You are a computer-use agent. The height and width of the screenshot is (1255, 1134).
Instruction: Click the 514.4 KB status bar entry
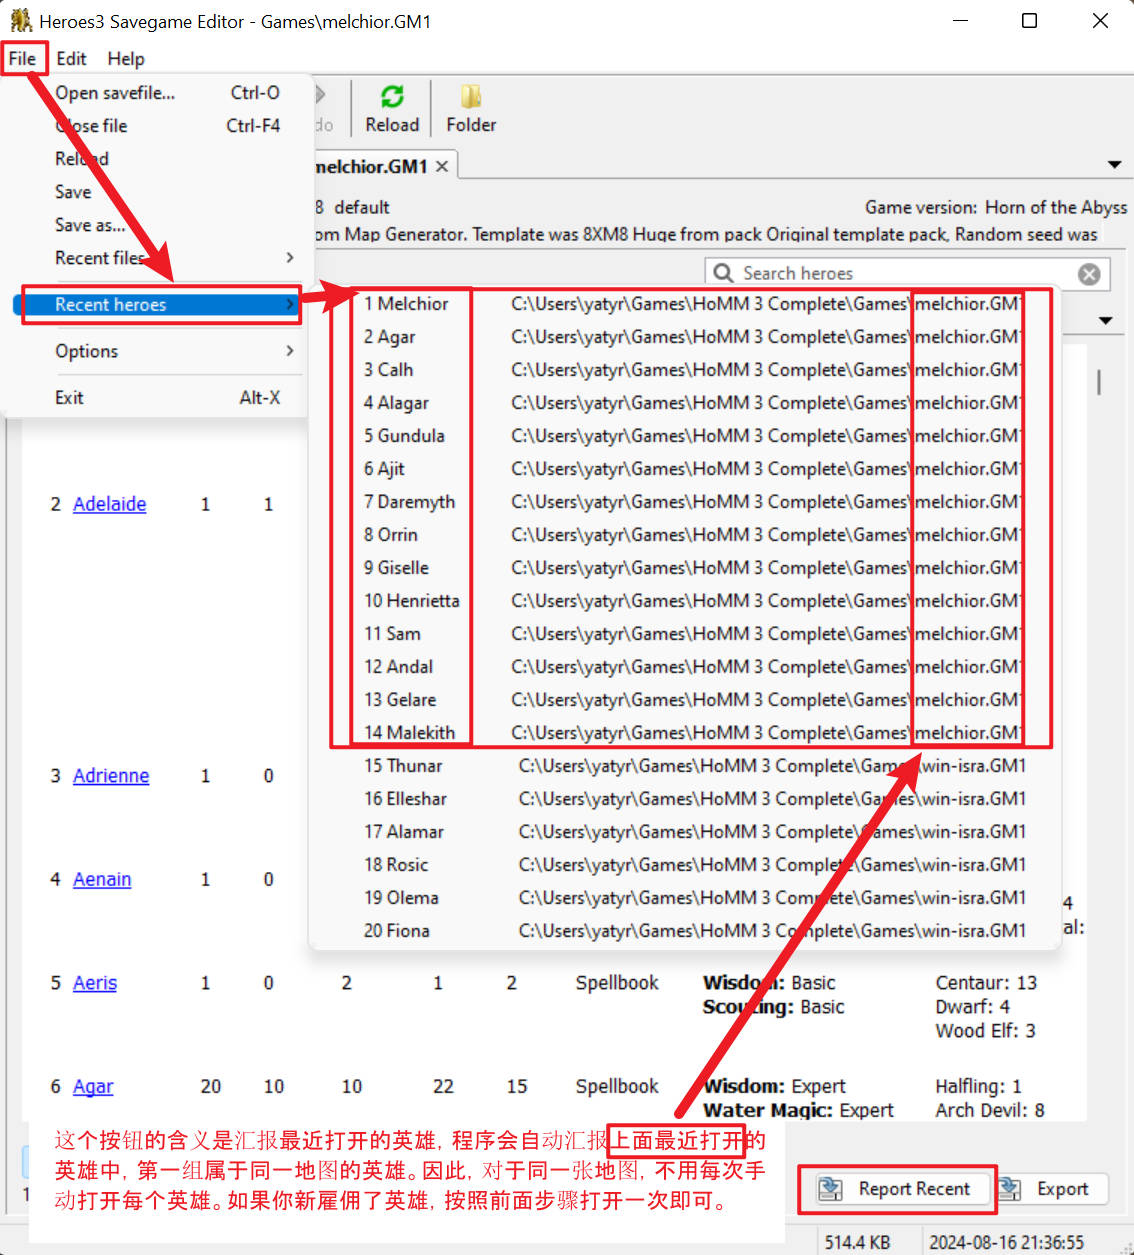[x=857, y=1242]
